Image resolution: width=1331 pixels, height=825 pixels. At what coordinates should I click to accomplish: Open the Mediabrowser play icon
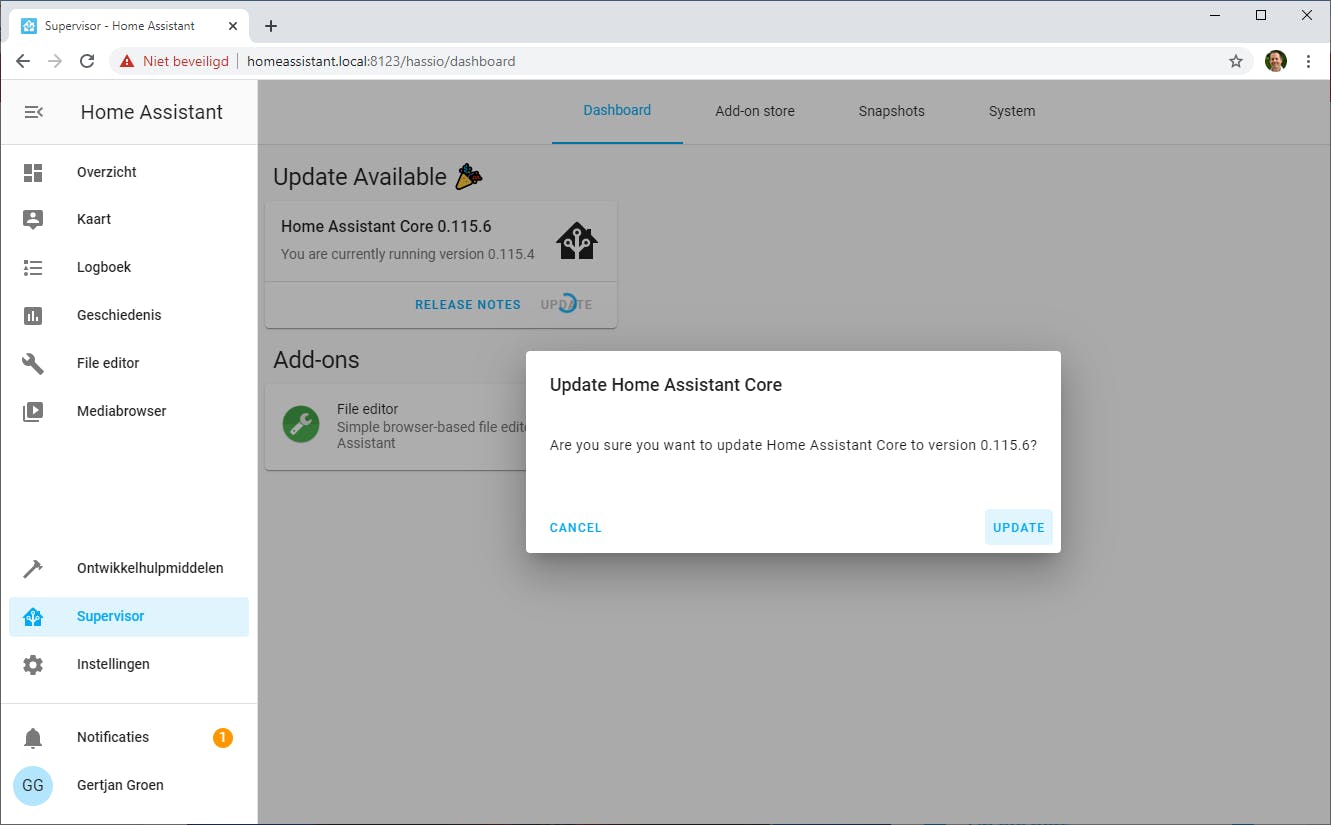pyautogui.click(x=33, y=411)
